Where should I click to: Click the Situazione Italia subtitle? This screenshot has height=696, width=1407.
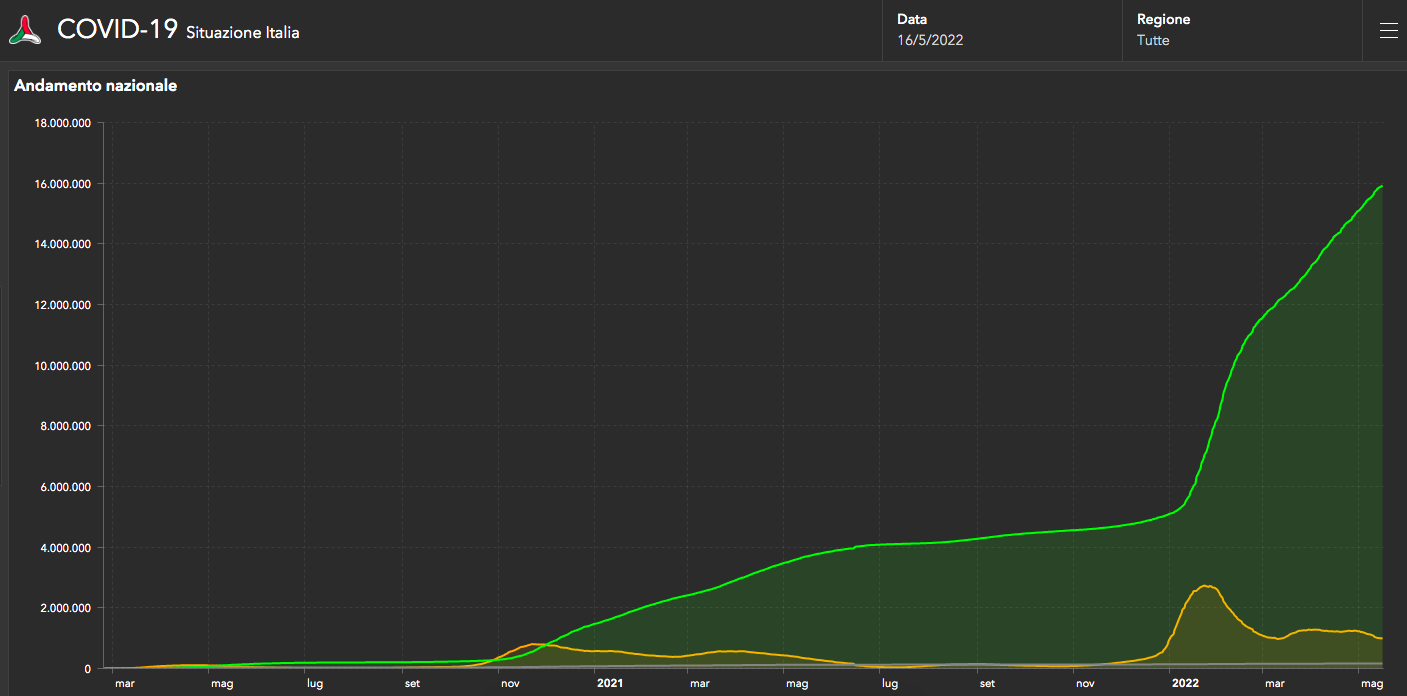click(x=243, y=33)
